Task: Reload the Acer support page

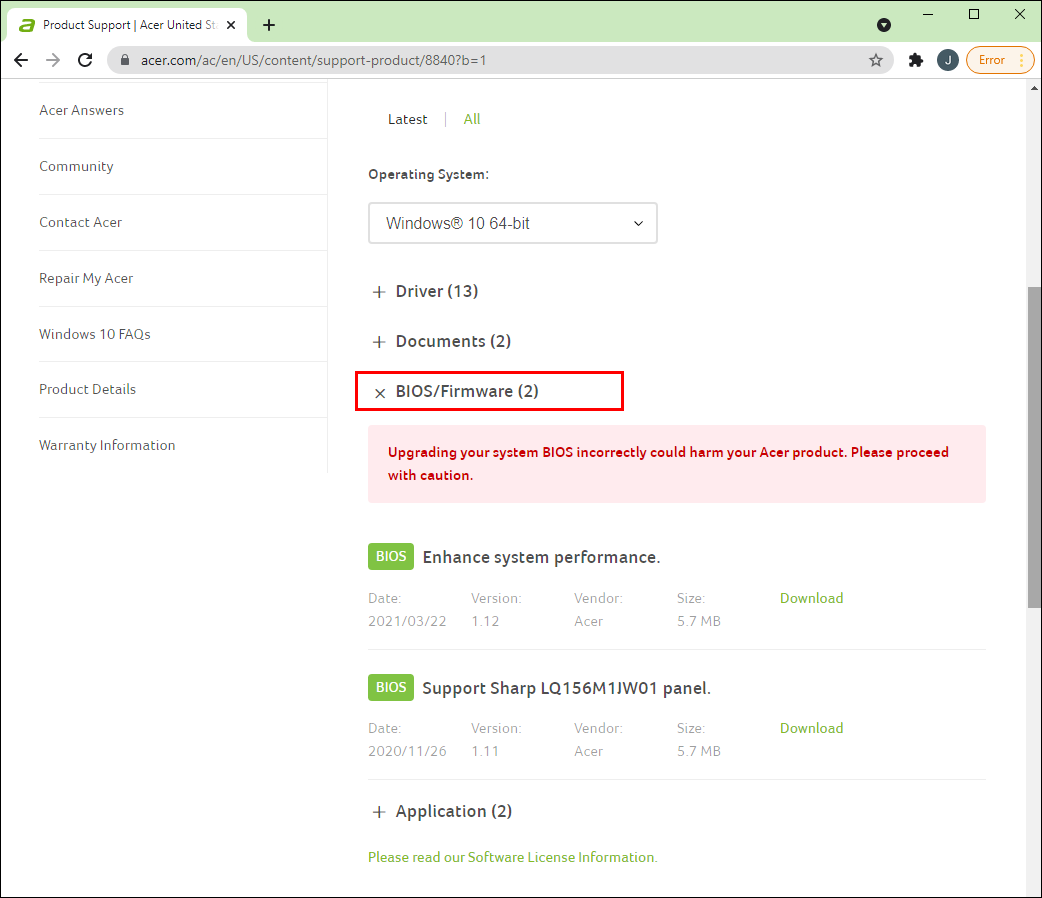Action: [85, 60]
